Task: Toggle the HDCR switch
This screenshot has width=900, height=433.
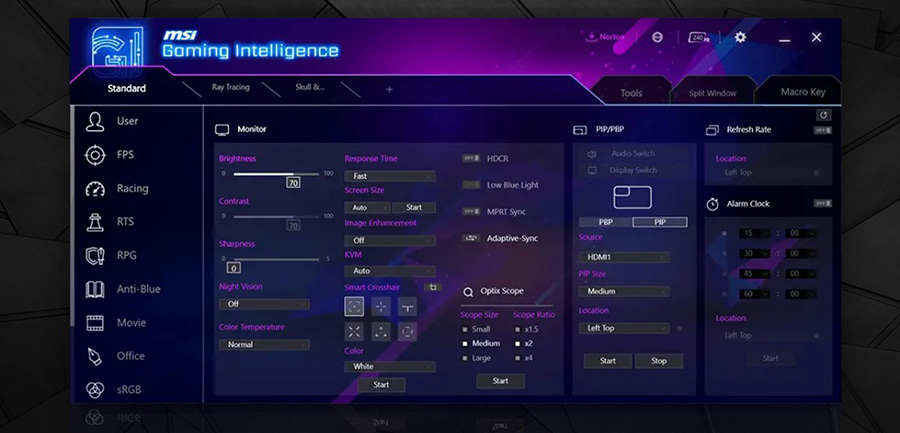Action: (x=471, y=158)
